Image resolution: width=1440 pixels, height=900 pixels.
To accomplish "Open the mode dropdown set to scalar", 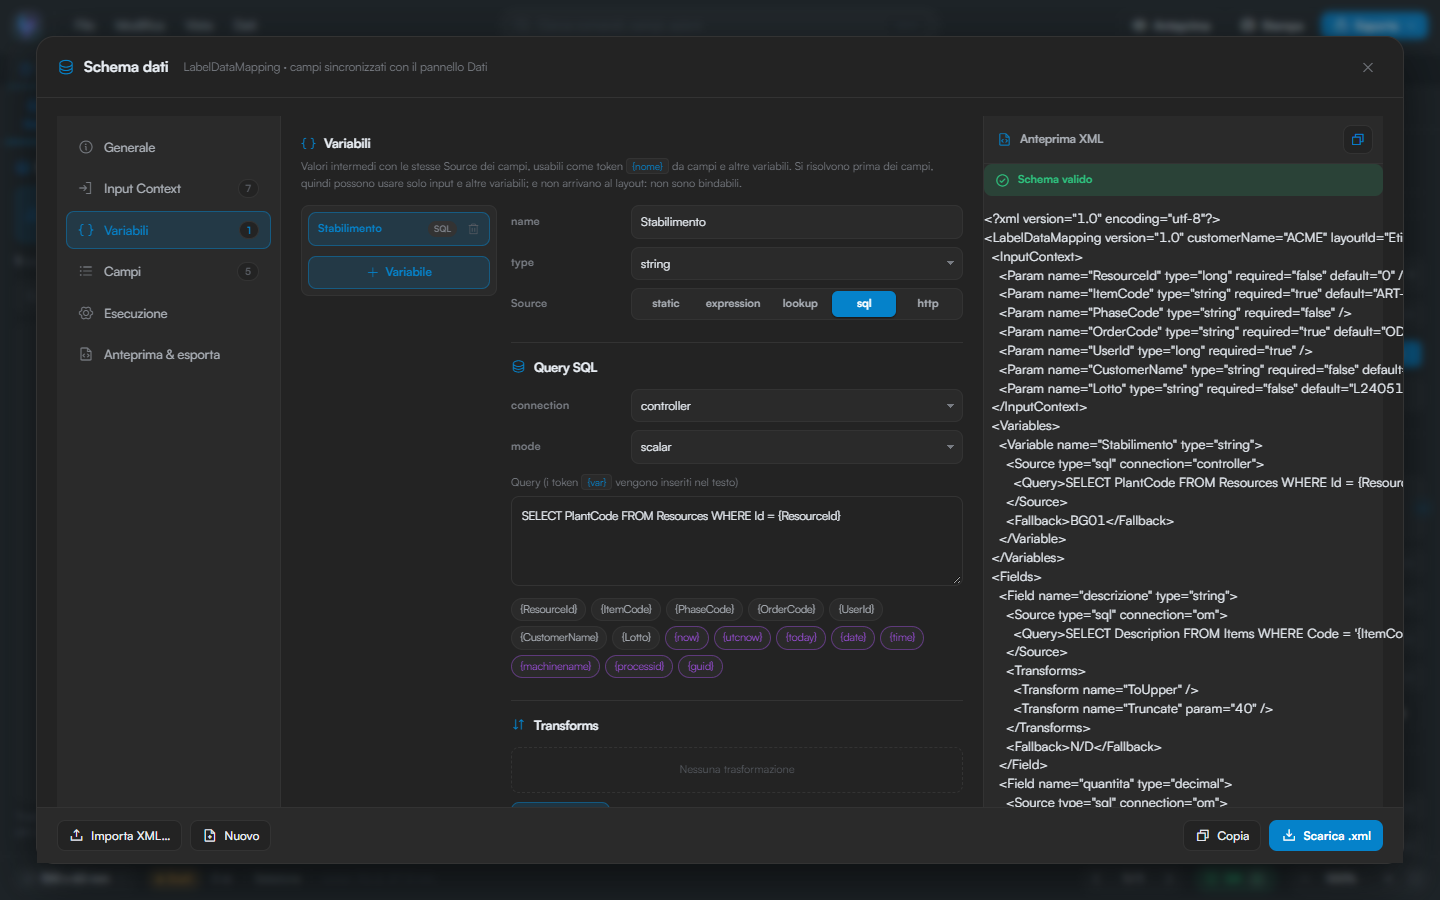I will [x=796, y=447].
